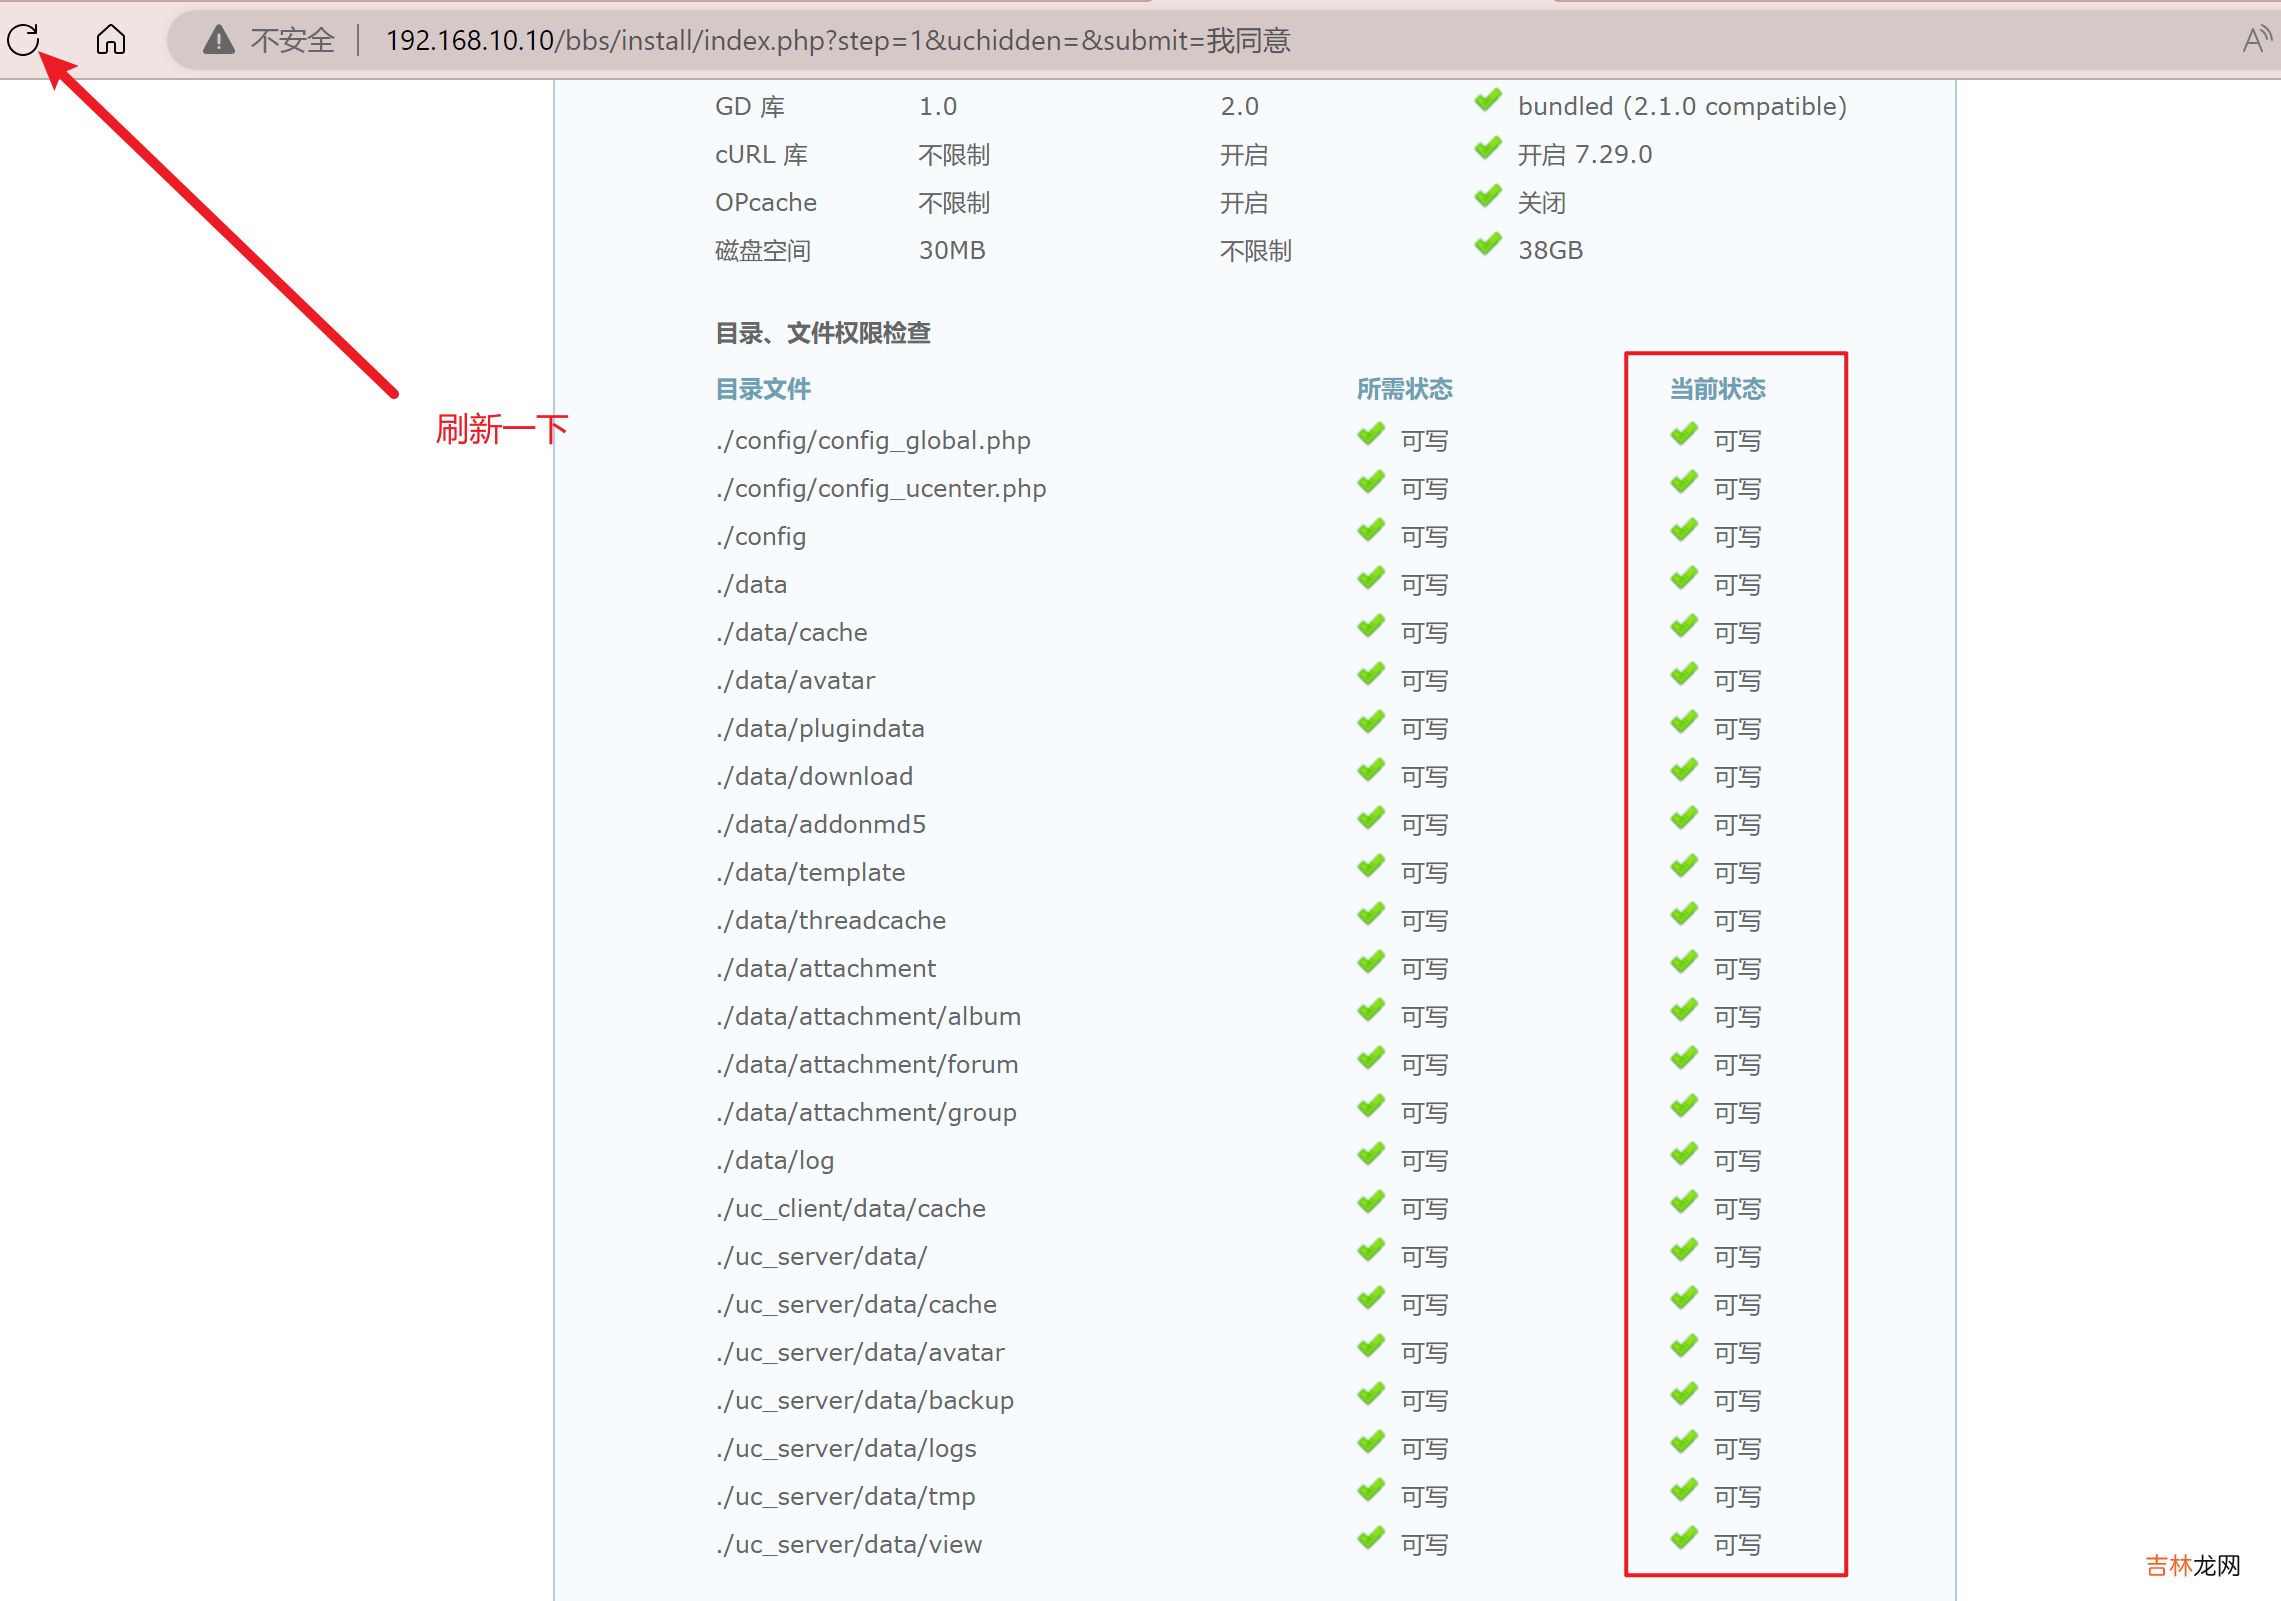The width and height of the screenshot is (2281, 1601).
Task: Select the ./uc_client/data/cache path text
Action: coord(851,1209)
